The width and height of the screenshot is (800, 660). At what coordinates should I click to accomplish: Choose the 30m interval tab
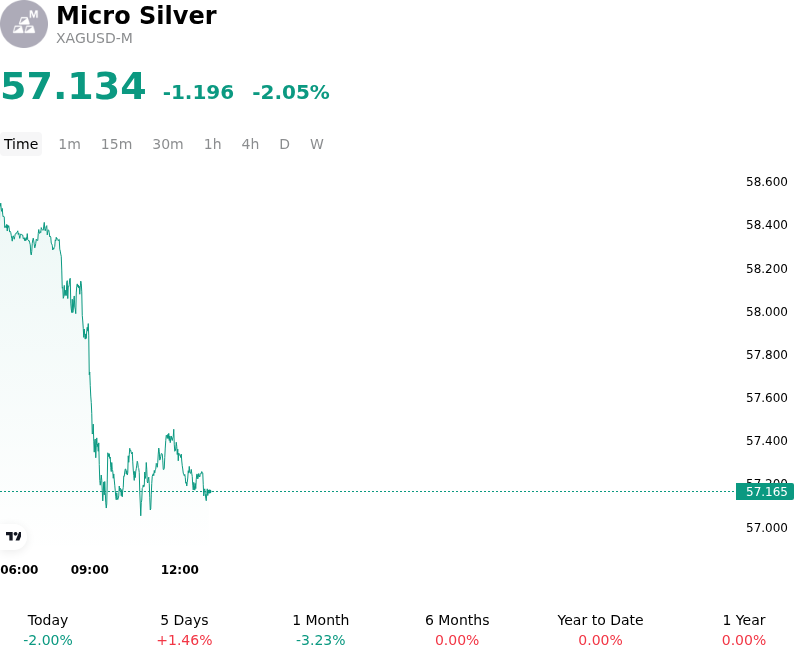(167, 144)
